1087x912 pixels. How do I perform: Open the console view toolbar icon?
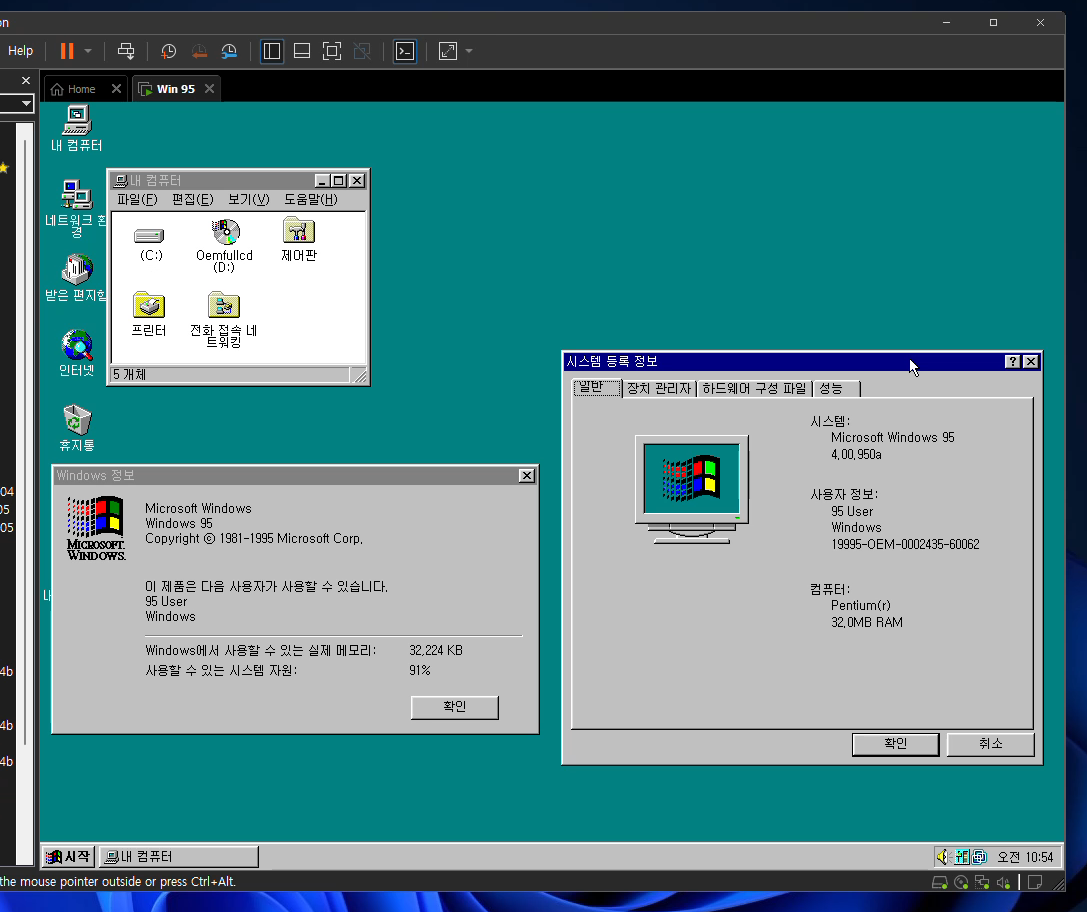point(405,51)
